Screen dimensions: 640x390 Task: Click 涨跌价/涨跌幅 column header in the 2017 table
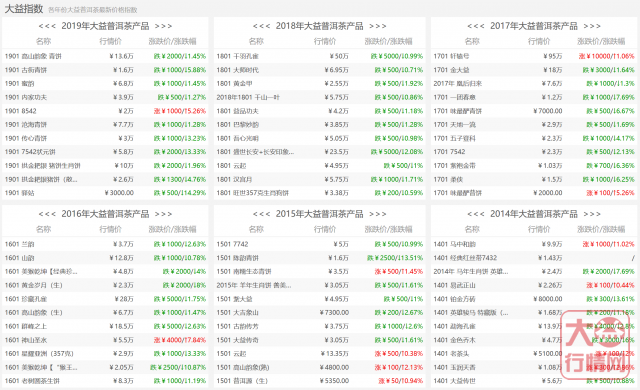point(601,41)
